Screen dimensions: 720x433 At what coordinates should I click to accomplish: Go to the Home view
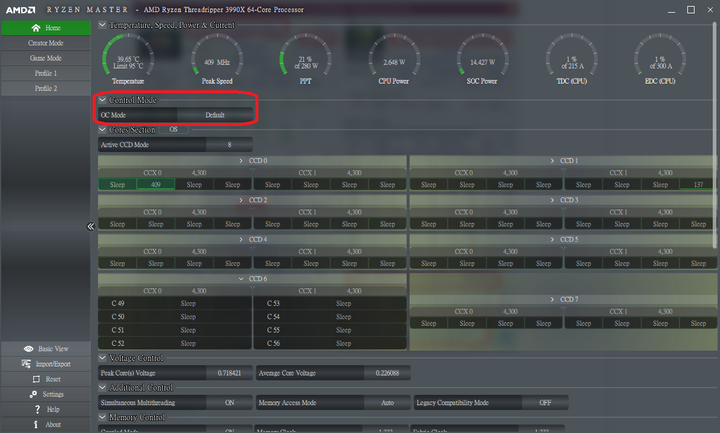(x=46, y=28)
